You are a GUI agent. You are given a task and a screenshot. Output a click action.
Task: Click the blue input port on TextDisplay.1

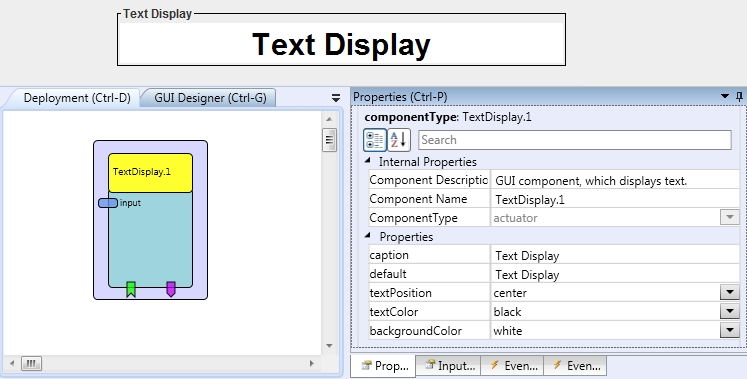[x=108, y=203]
